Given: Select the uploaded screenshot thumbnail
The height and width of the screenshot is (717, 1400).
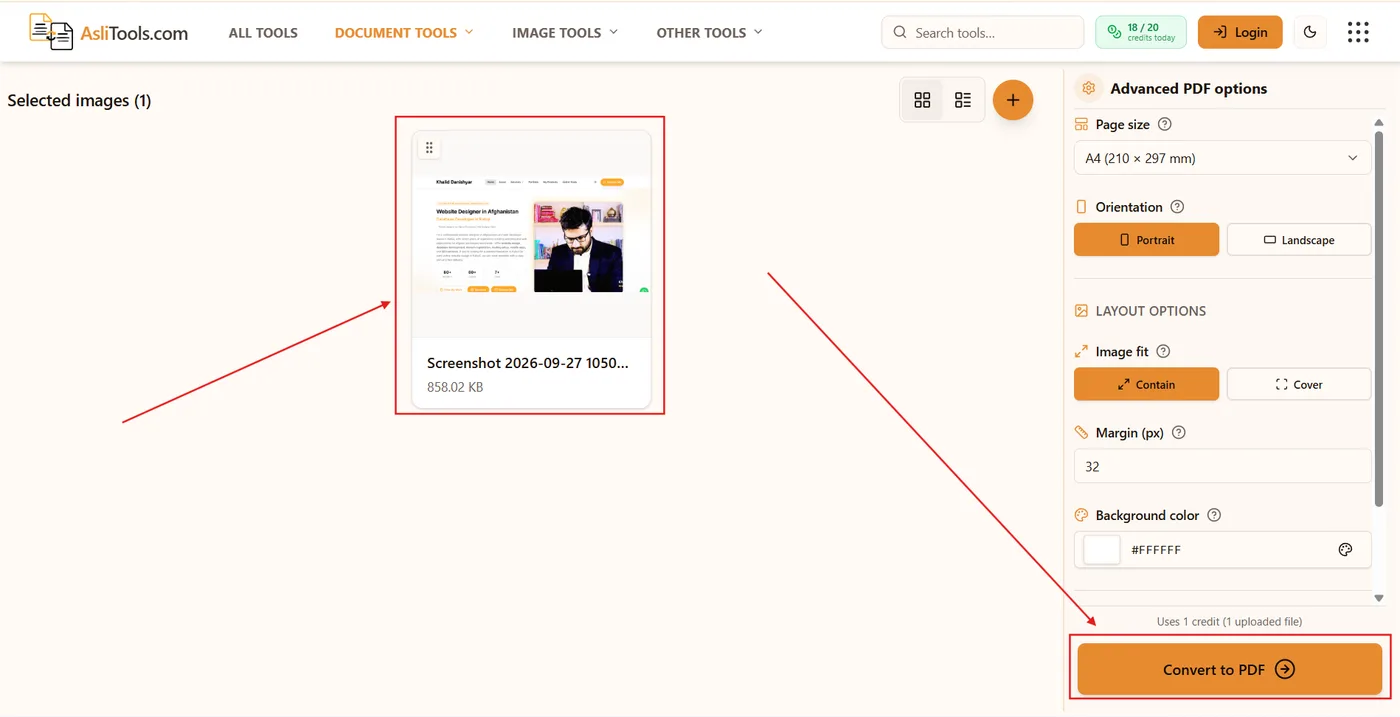Looking at the screenshot, I should click(531, 234).
